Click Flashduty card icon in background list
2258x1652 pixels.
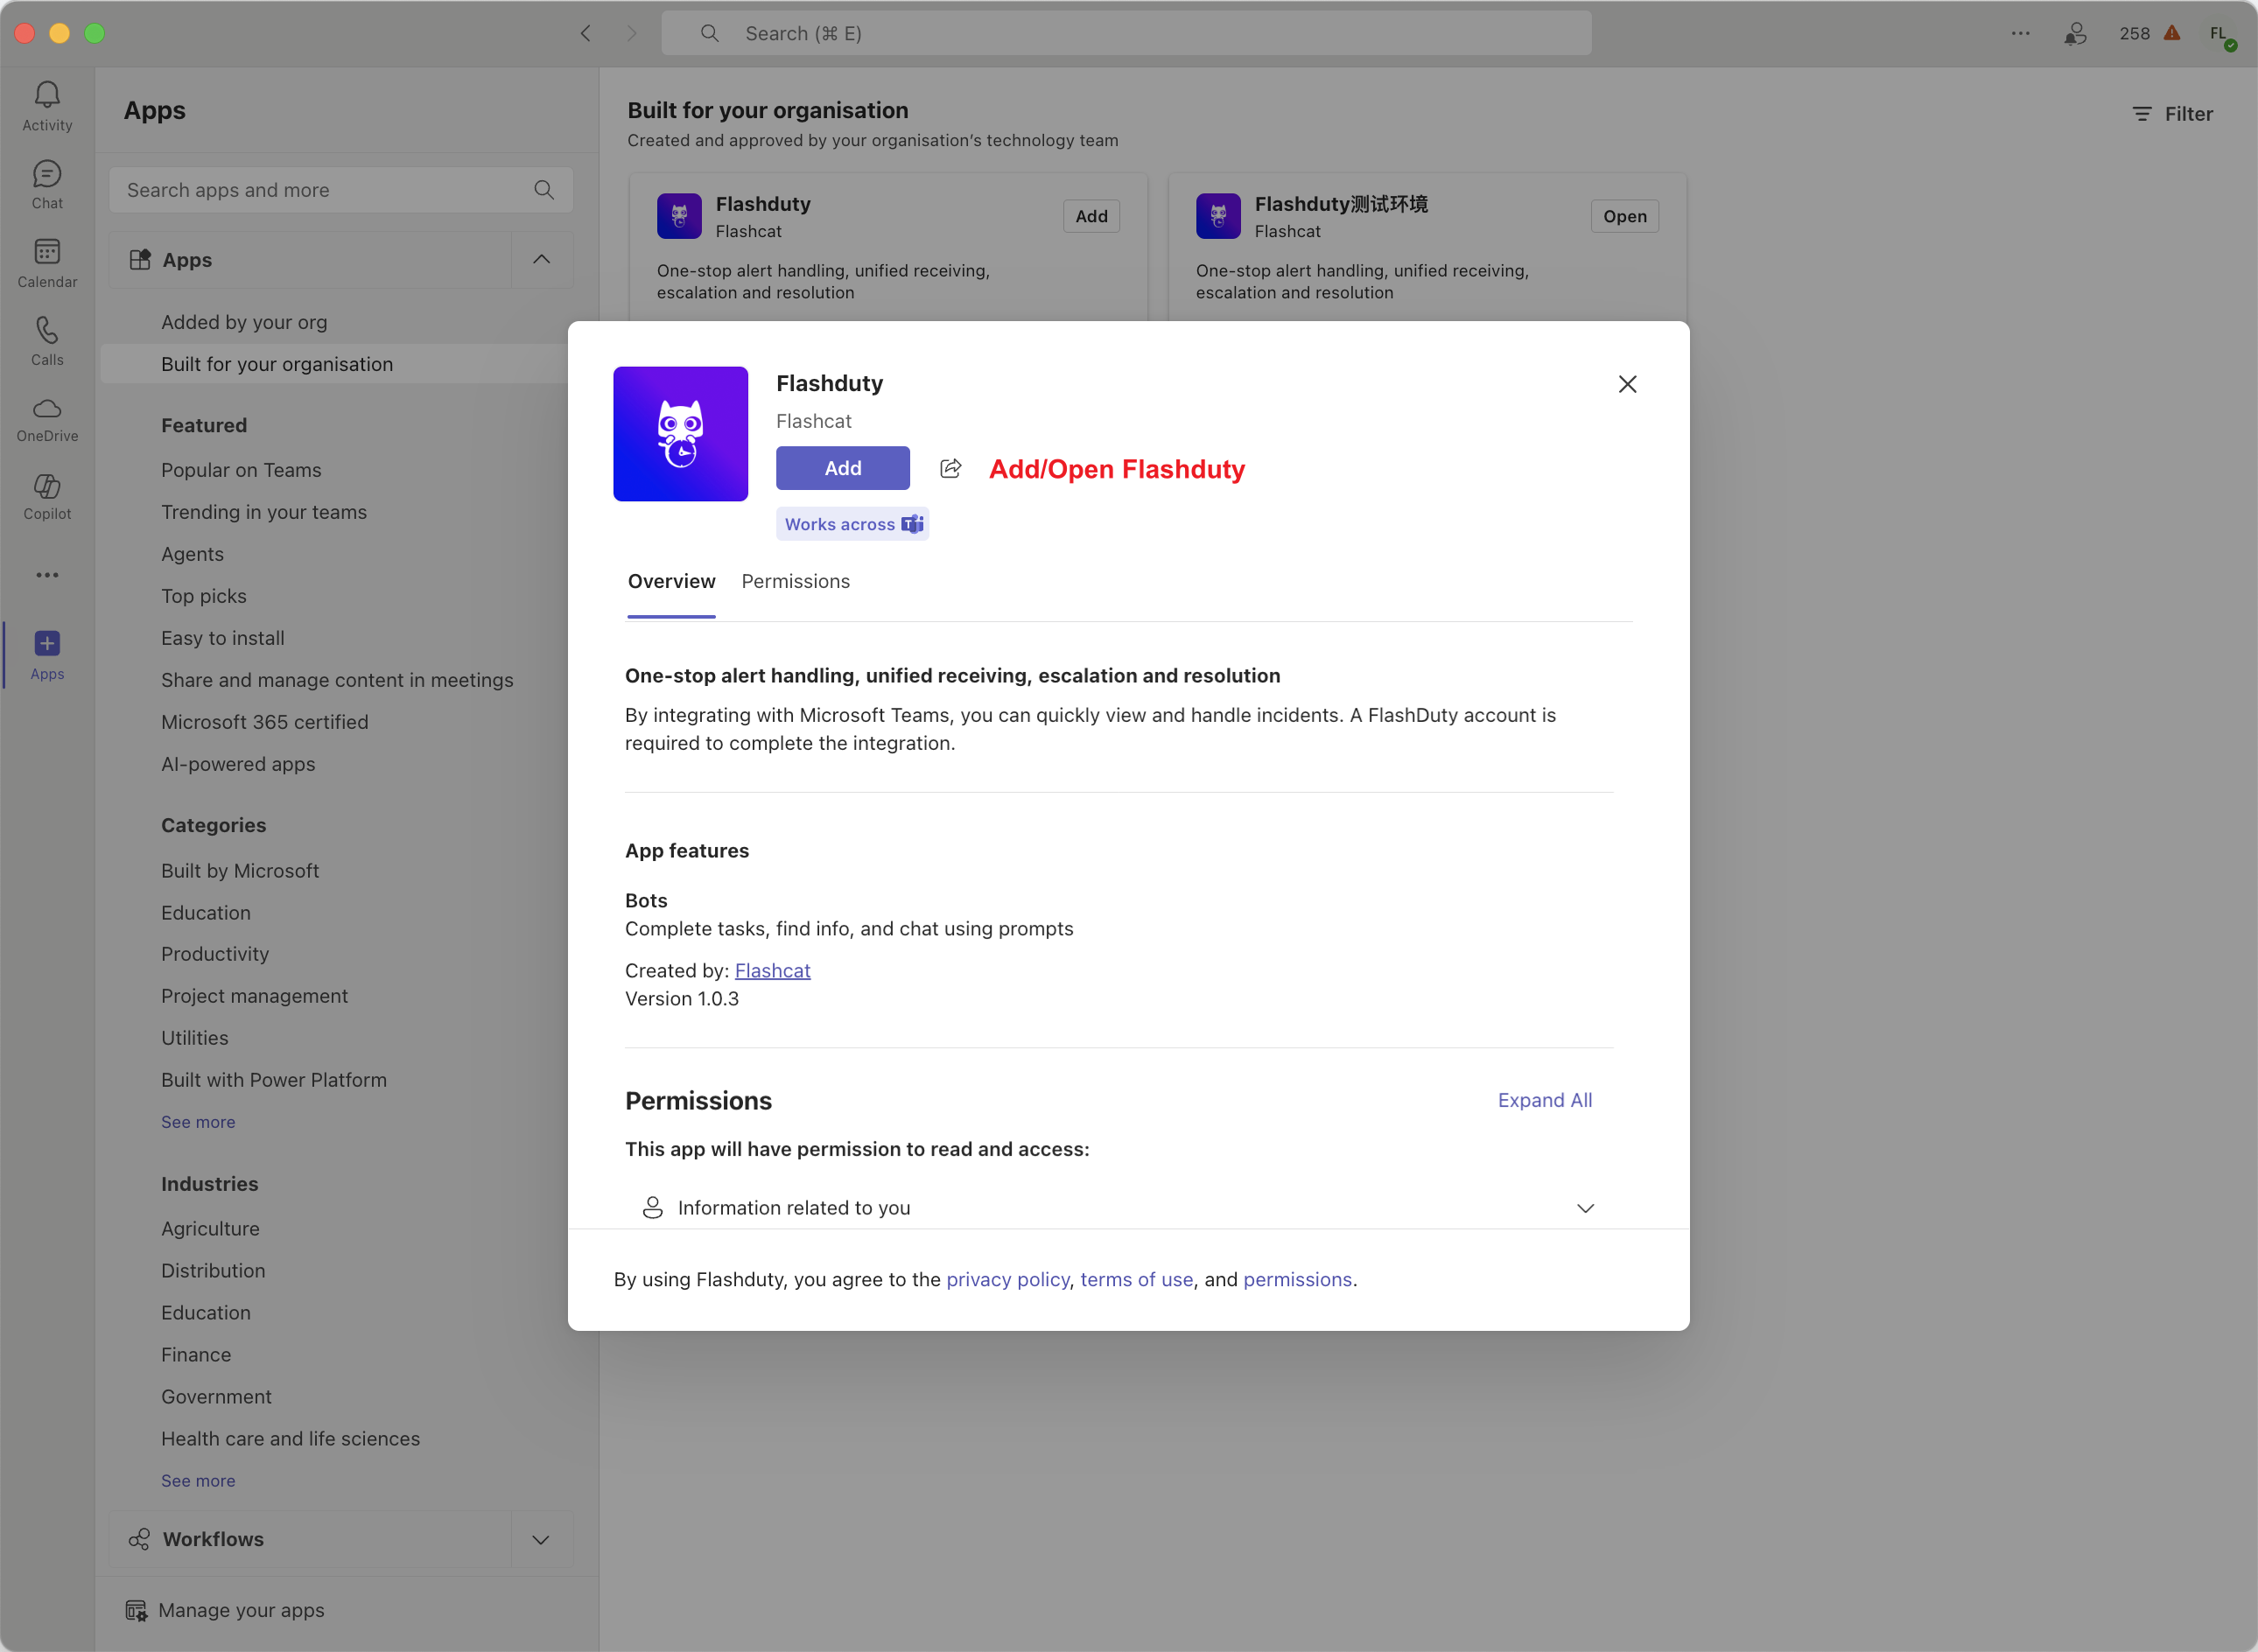[679, 216]
